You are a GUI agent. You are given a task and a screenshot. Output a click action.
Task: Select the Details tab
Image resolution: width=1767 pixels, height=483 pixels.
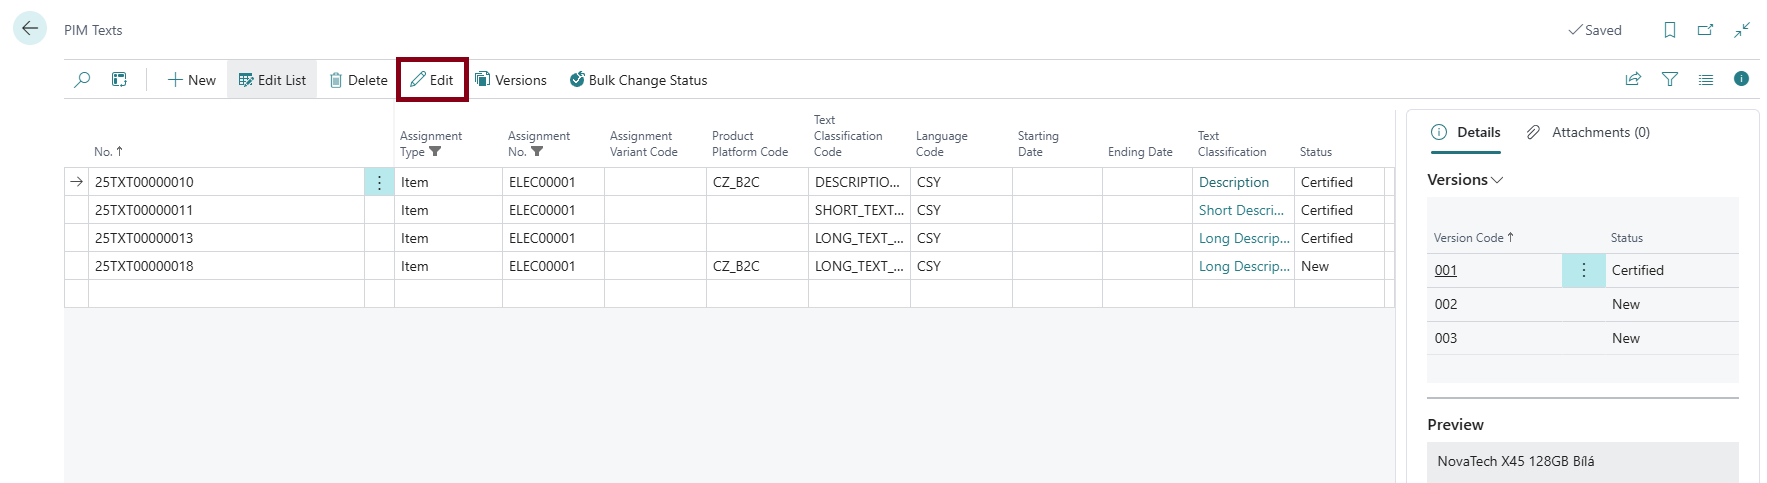point(1466,132)
